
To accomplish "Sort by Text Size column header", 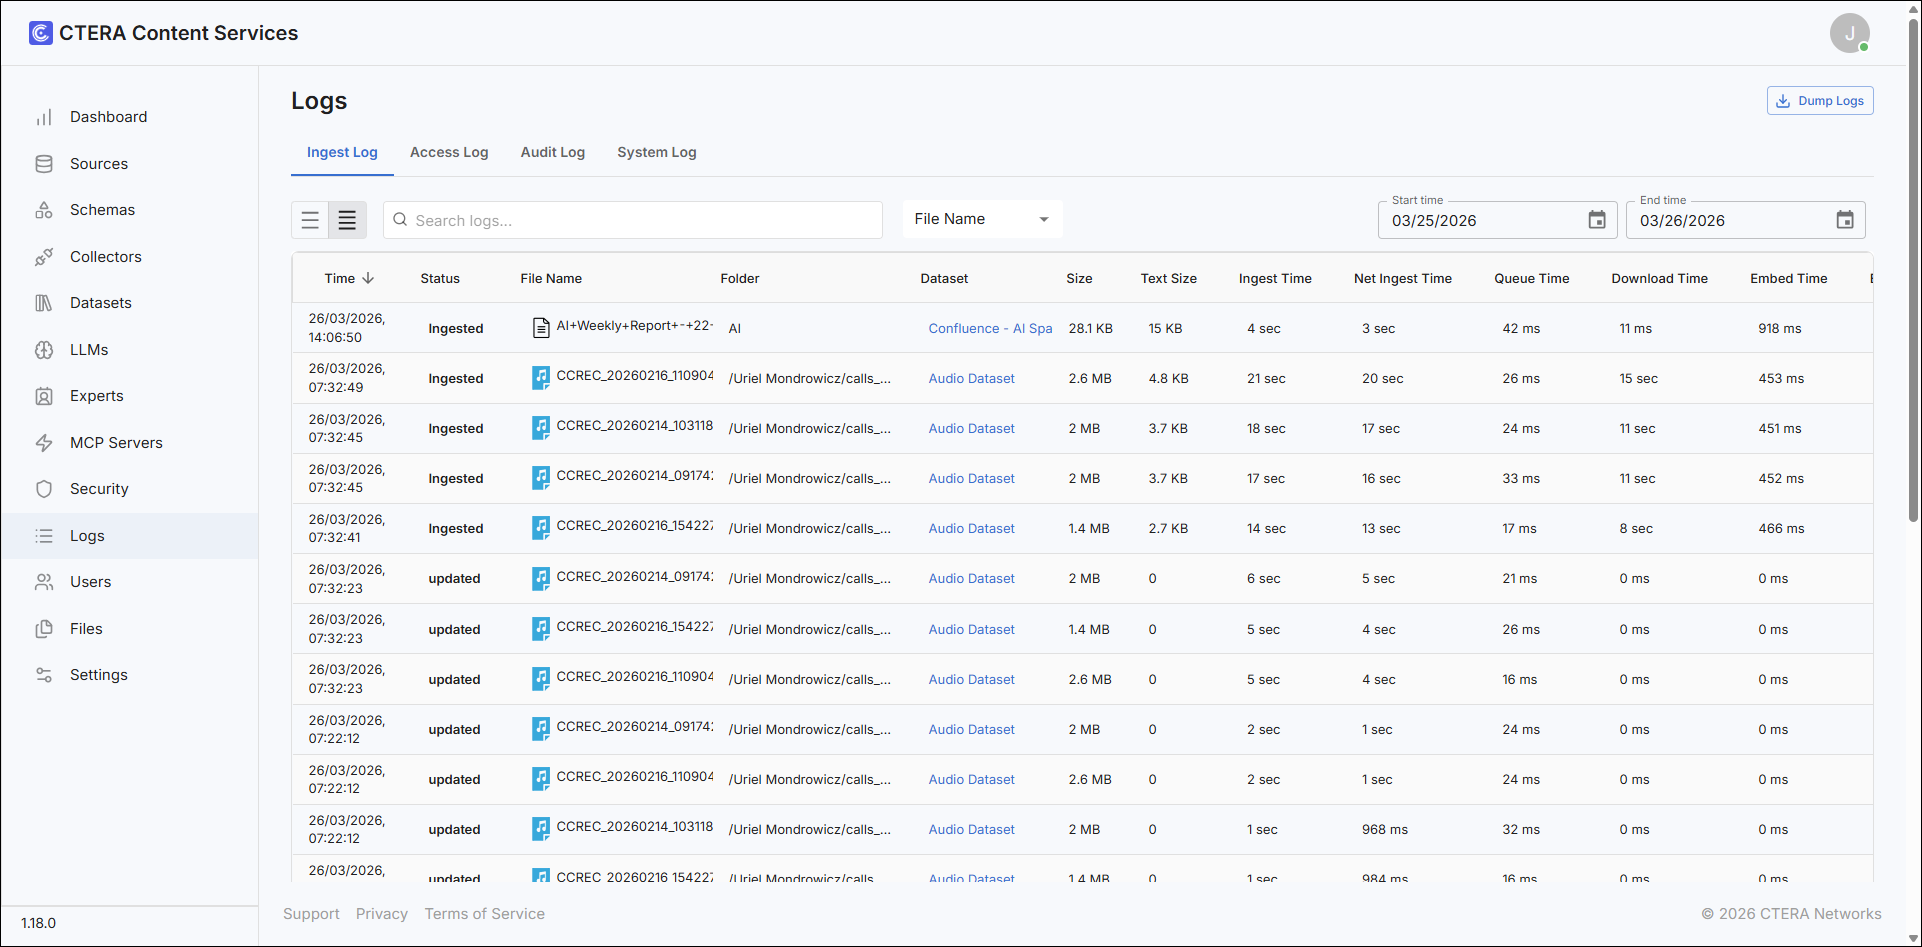I will [1169, 278].
